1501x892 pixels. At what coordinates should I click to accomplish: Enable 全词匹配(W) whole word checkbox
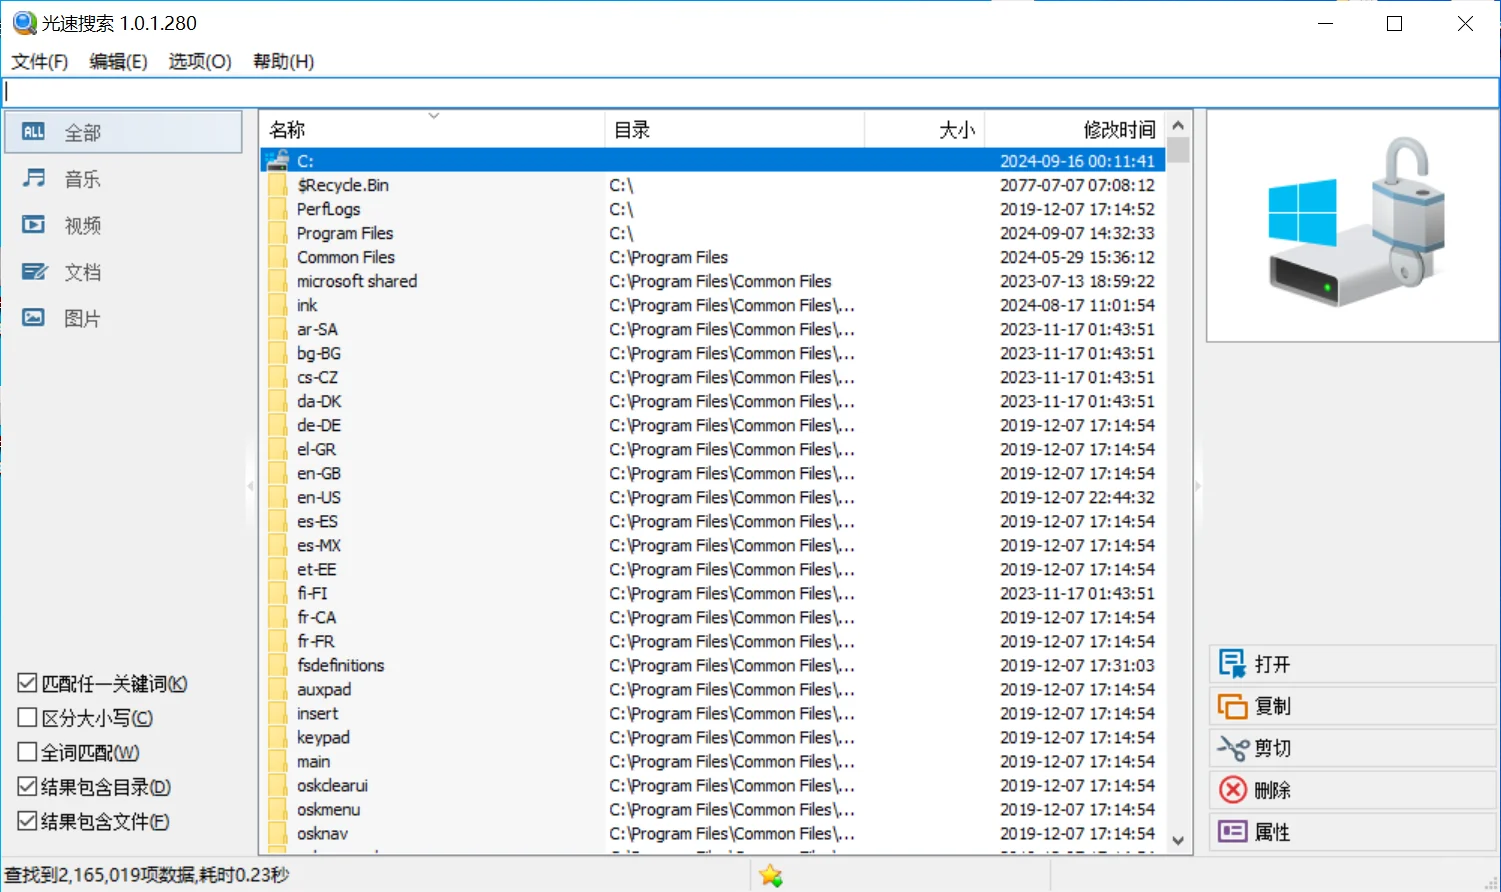[x=28, y=752]
